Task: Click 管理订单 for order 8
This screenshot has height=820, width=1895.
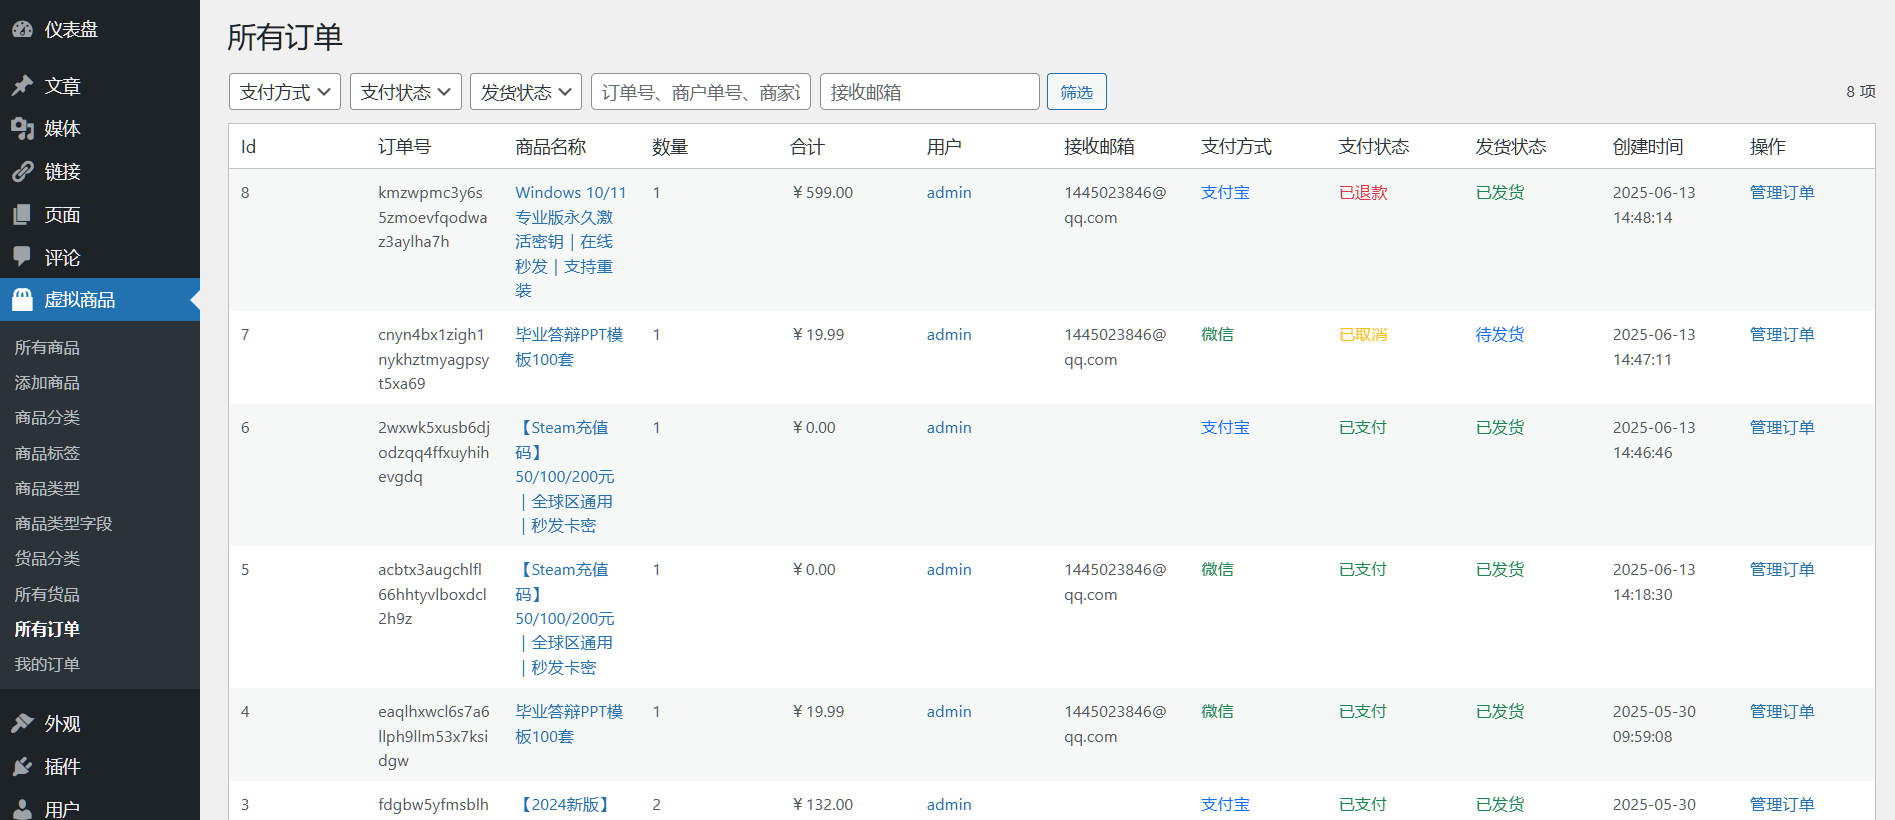Action: click(x=1782, y=192)
